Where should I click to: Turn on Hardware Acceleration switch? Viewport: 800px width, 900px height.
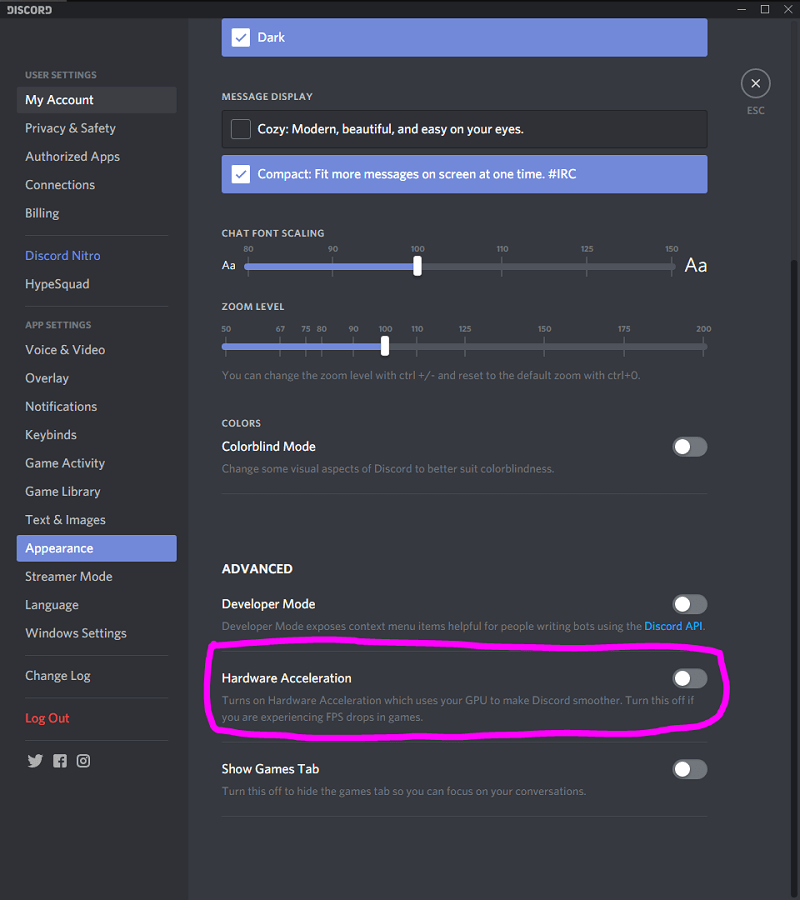[690, 678]
